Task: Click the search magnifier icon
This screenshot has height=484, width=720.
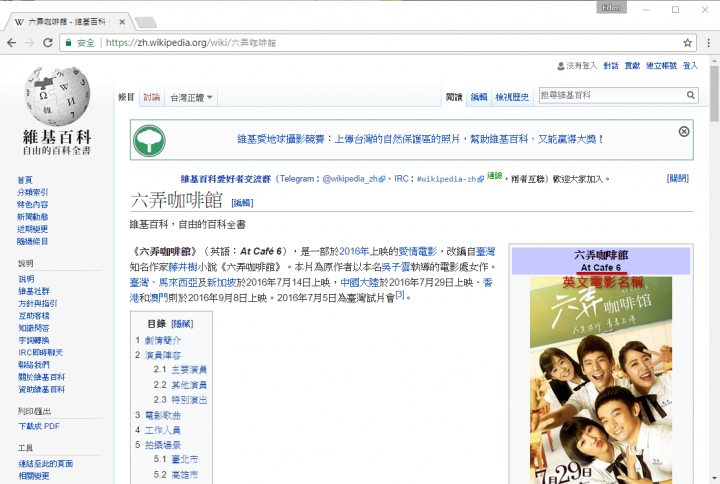Action: pos(690,95)
